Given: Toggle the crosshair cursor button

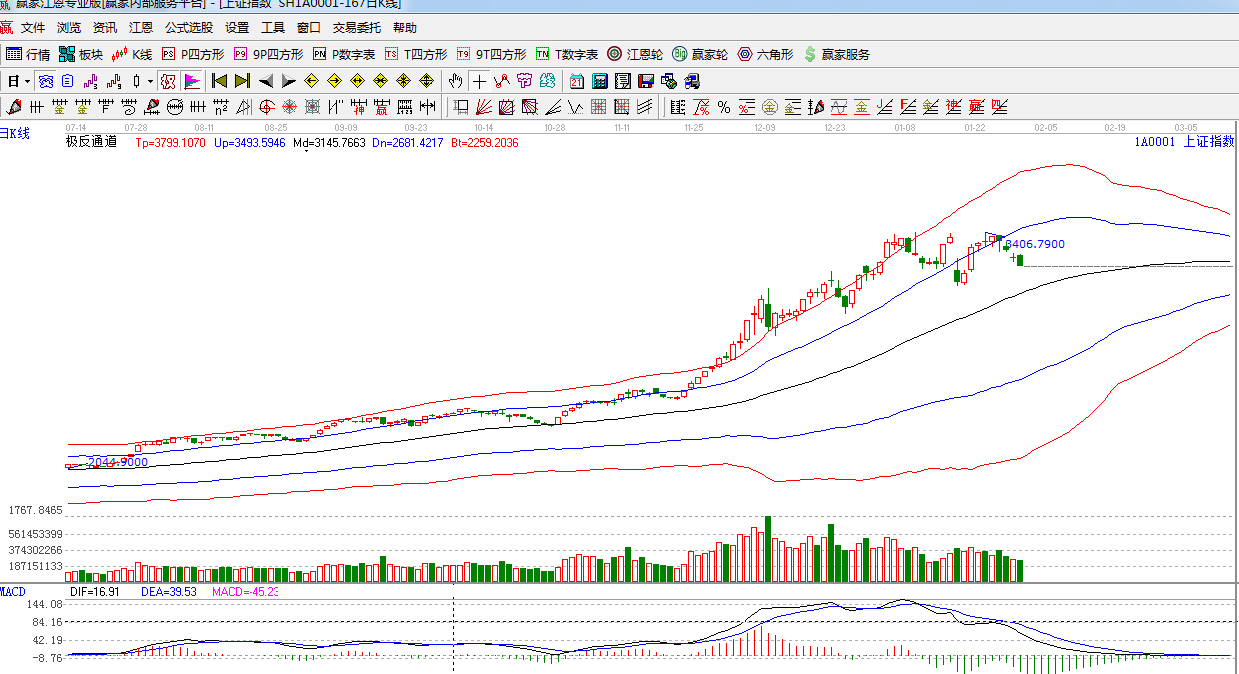Looking at the screenshot, I should [x=479, y=81].
